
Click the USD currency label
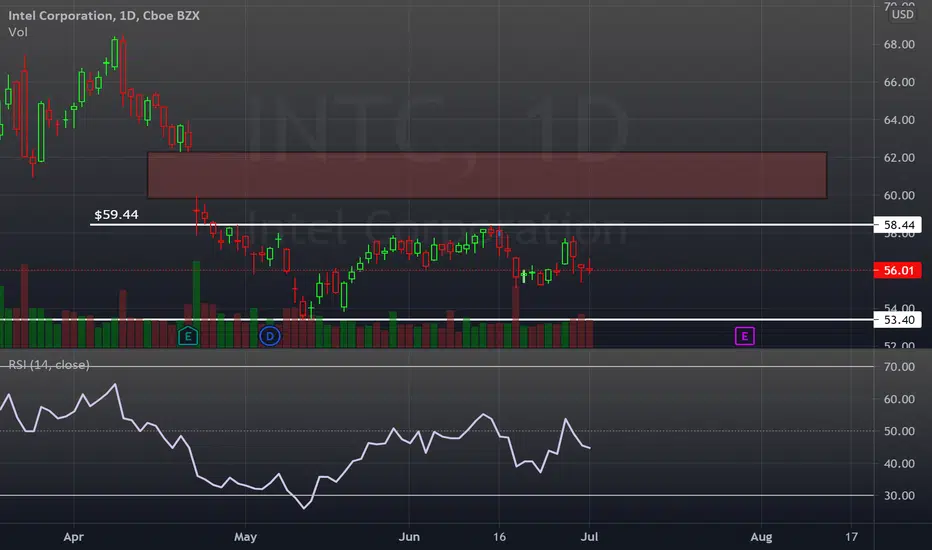click(x=902, y=14)
